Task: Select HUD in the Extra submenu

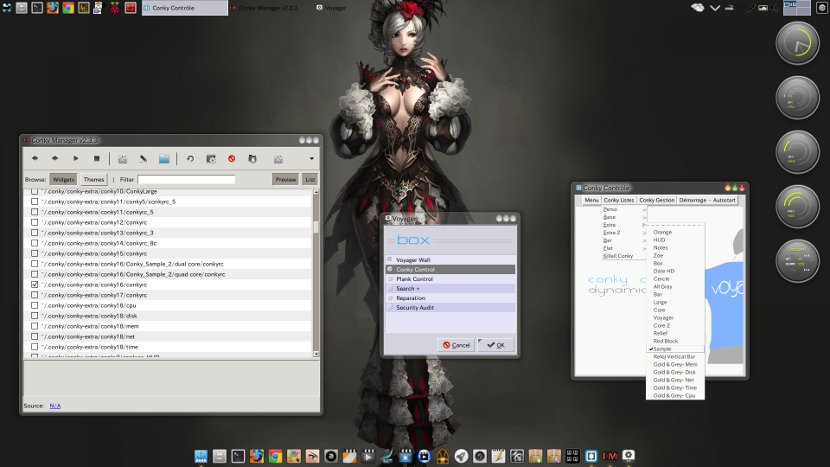Action: (675, 240)
